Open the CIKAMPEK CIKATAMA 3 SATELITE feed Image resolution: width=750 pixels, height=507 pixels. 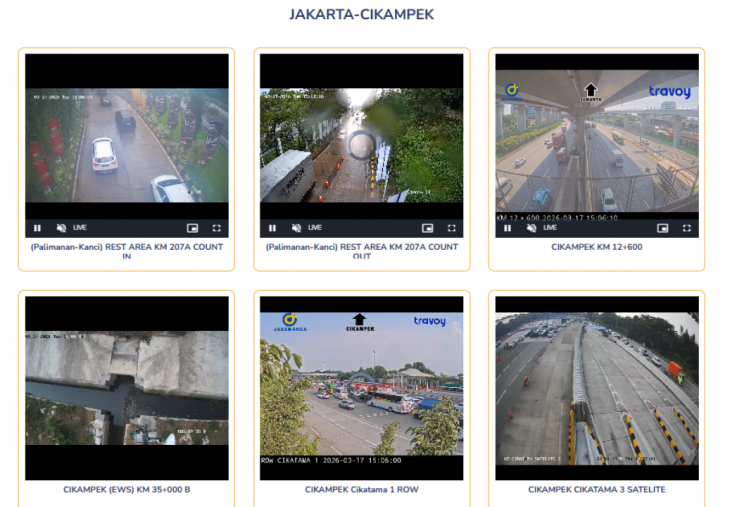coord(597,388)
